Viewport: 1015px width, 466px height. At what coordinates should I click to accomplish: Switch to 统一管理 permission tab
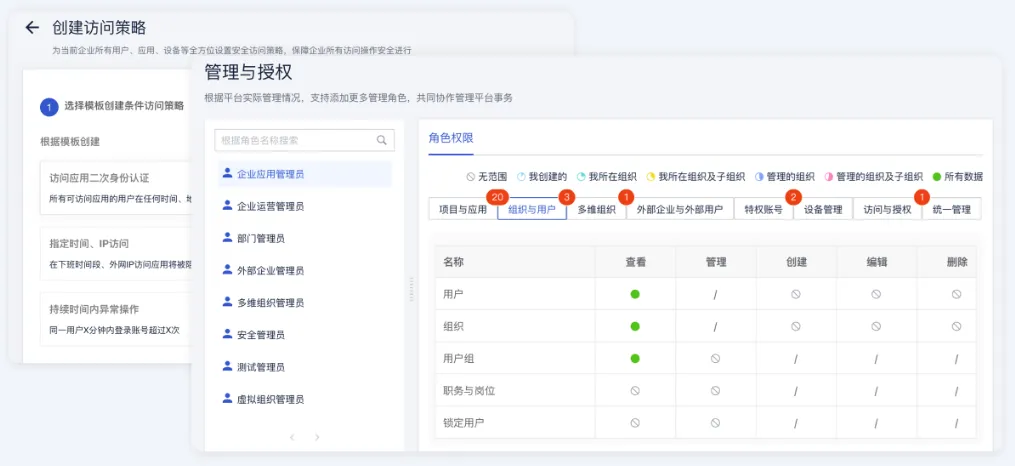(952, 209)
